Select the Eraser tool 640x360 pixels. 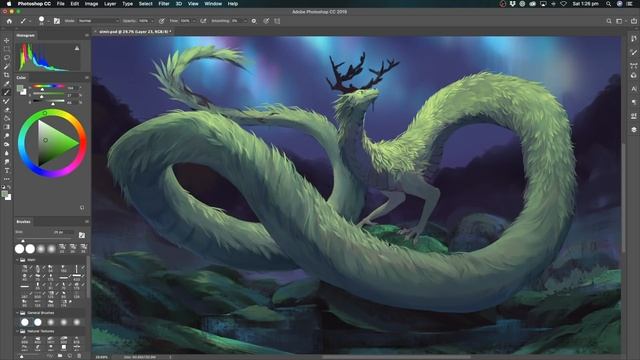point(7,110)
